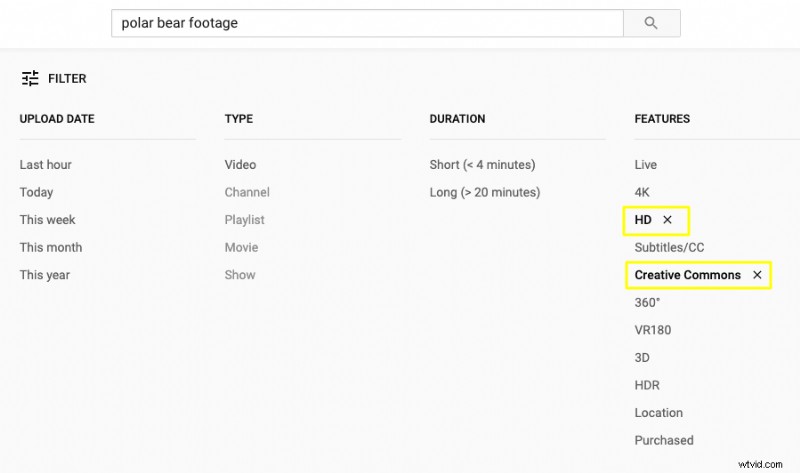Filter uploads by This year
The width and height of the screenshot is (800, 473).
coord(44,275)
